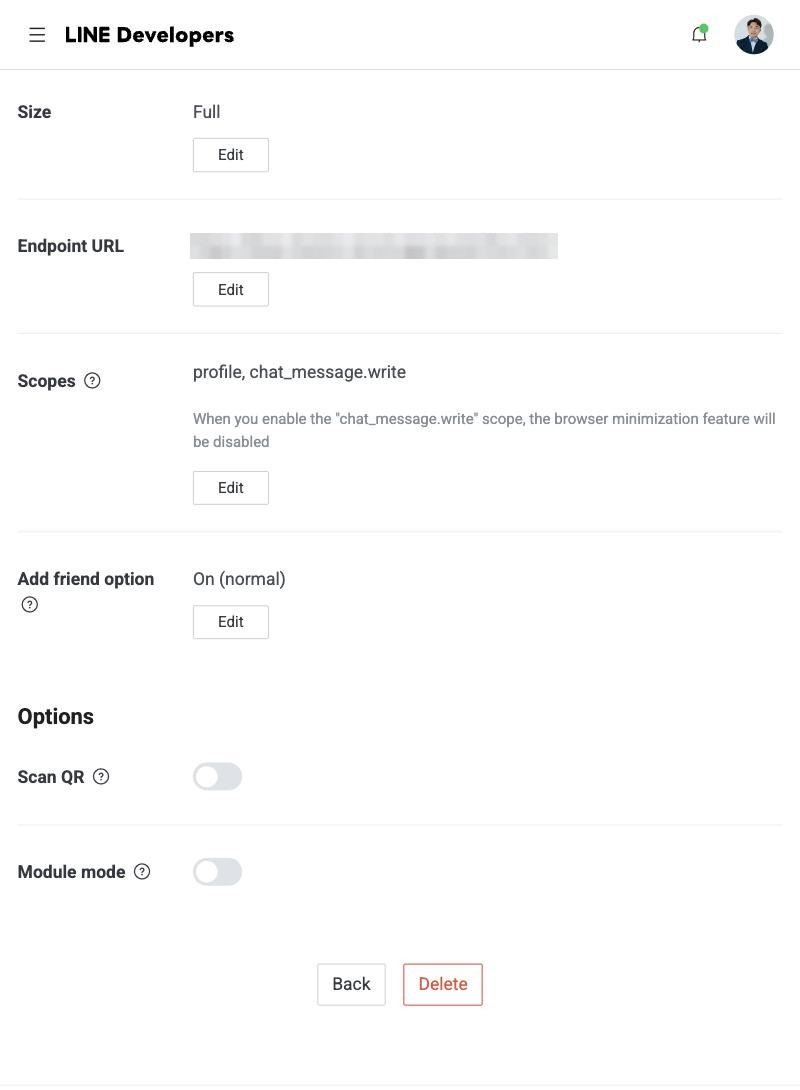Edit the Size setting
The image size is (800, 1090).
click(231, 155)
